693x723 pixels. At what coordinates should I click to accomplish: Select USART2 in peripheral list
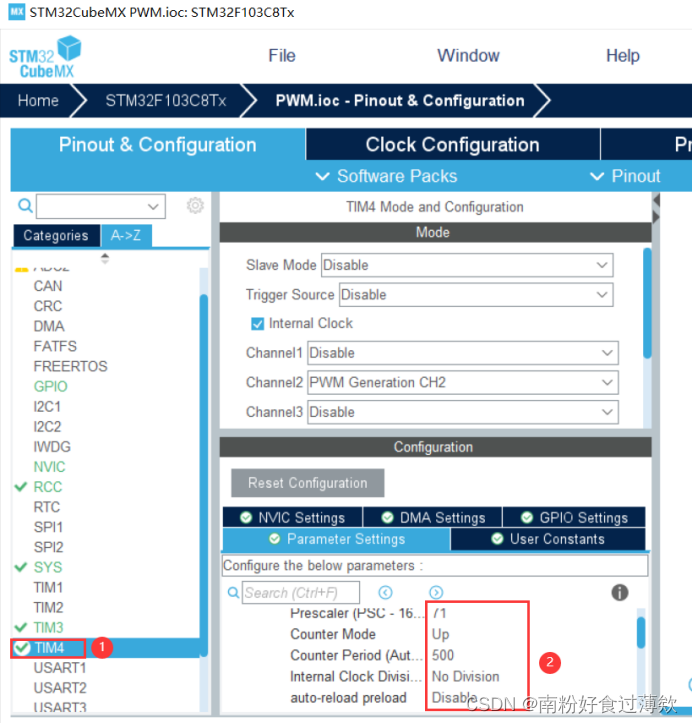[59, 688]
